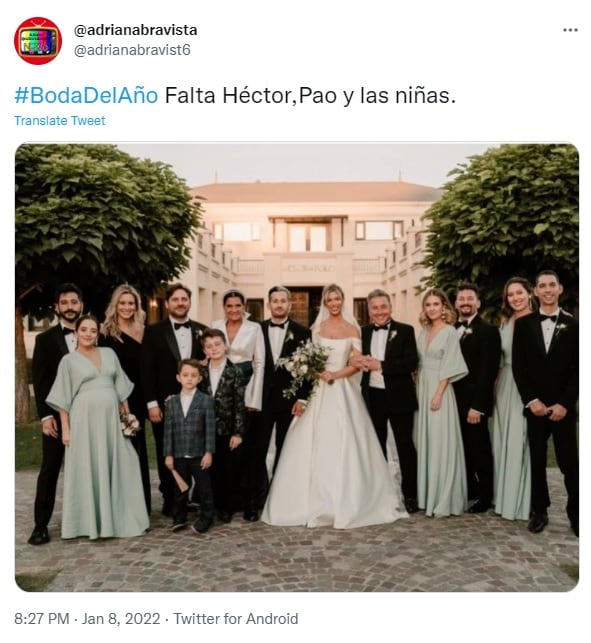Viewport: 591px width, 643px height.
Task: Follow the #BodaDelAño hashtag
Action: click(x=86, y=96)
